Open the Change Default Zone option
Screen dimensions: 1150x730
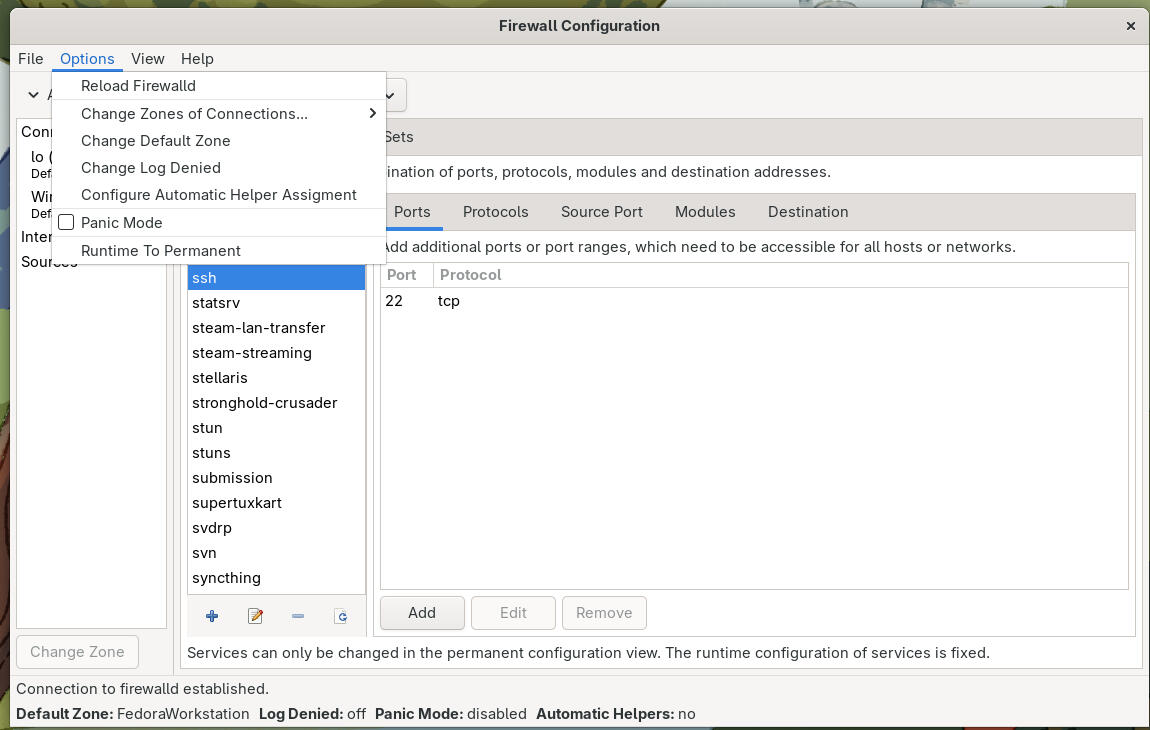click(x=156, y=141)
